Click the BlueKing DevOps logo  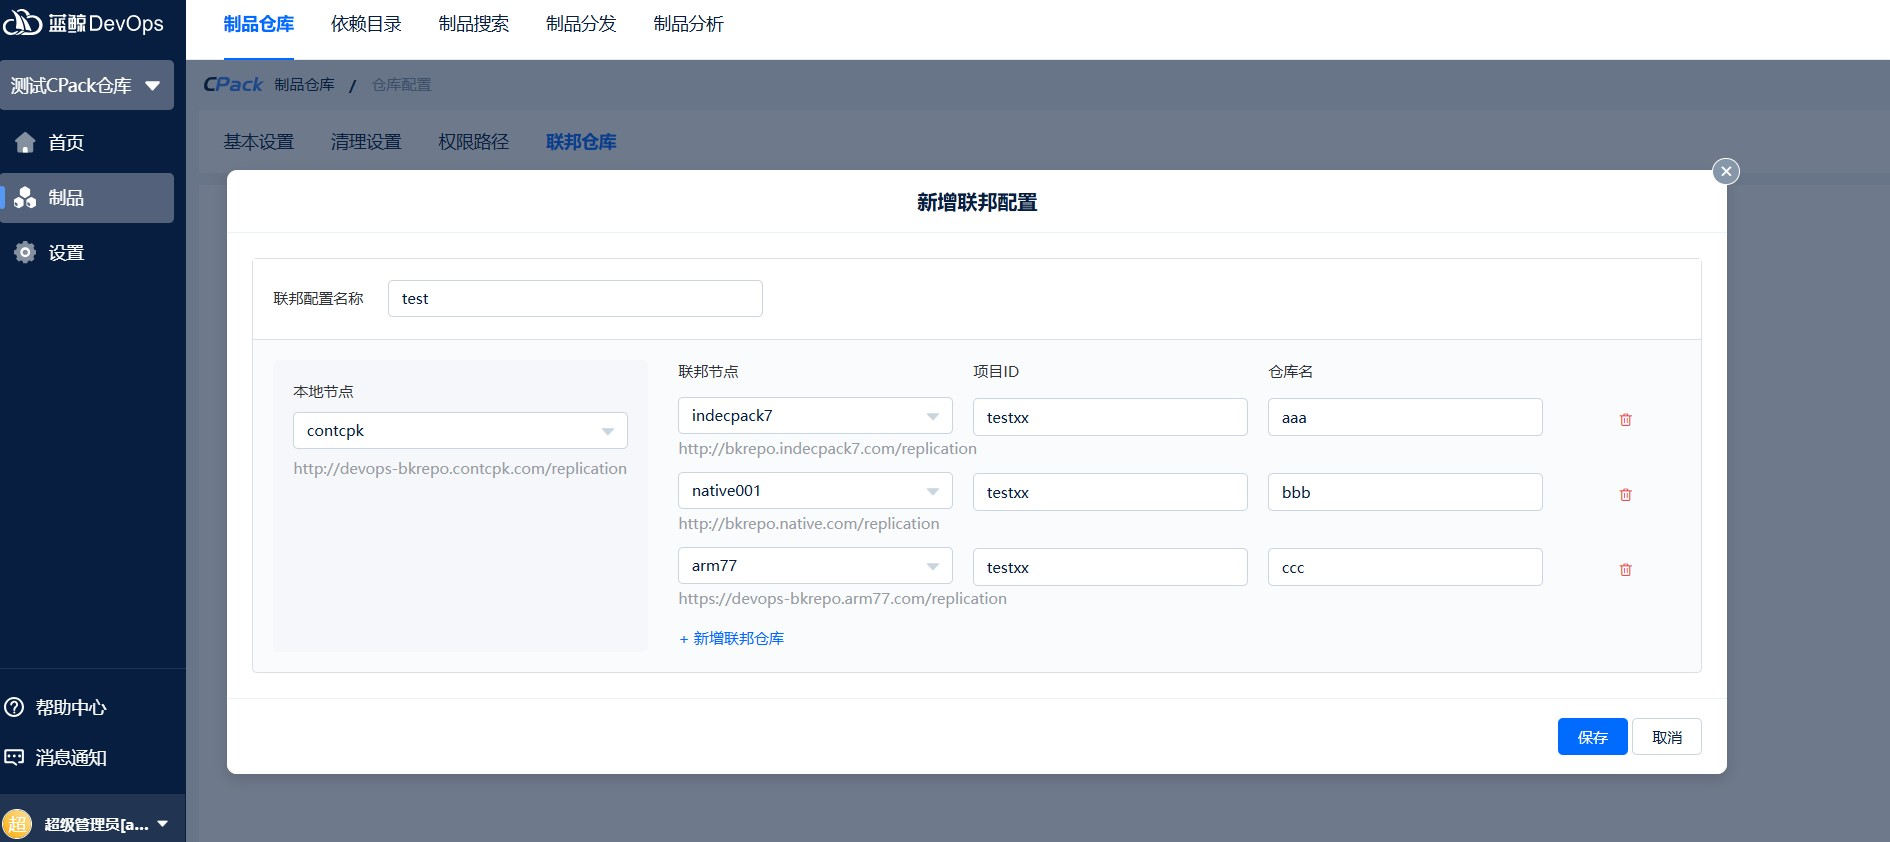click(83, 23)
